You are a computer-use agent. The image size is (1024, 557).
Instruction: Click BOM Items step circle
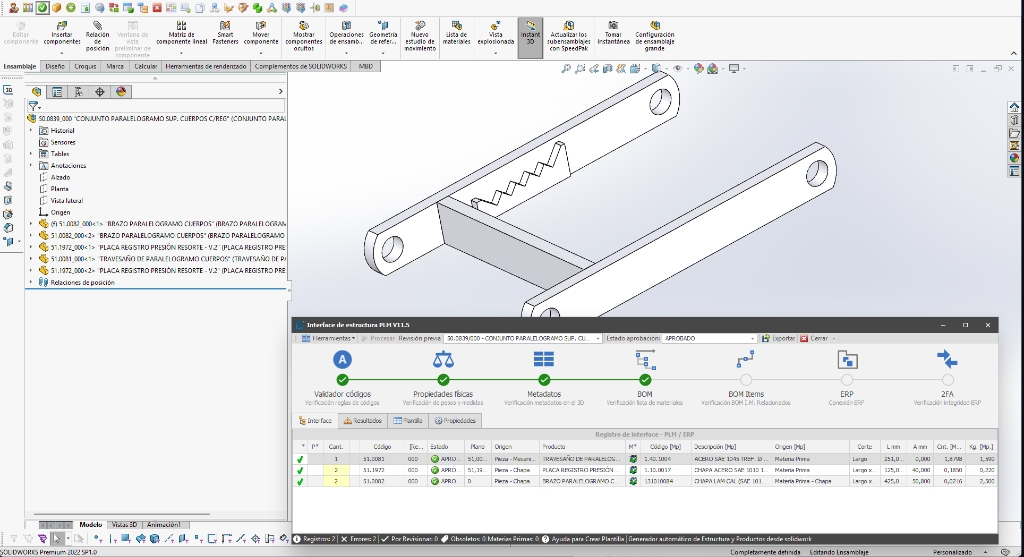click(x=746, y=379)
